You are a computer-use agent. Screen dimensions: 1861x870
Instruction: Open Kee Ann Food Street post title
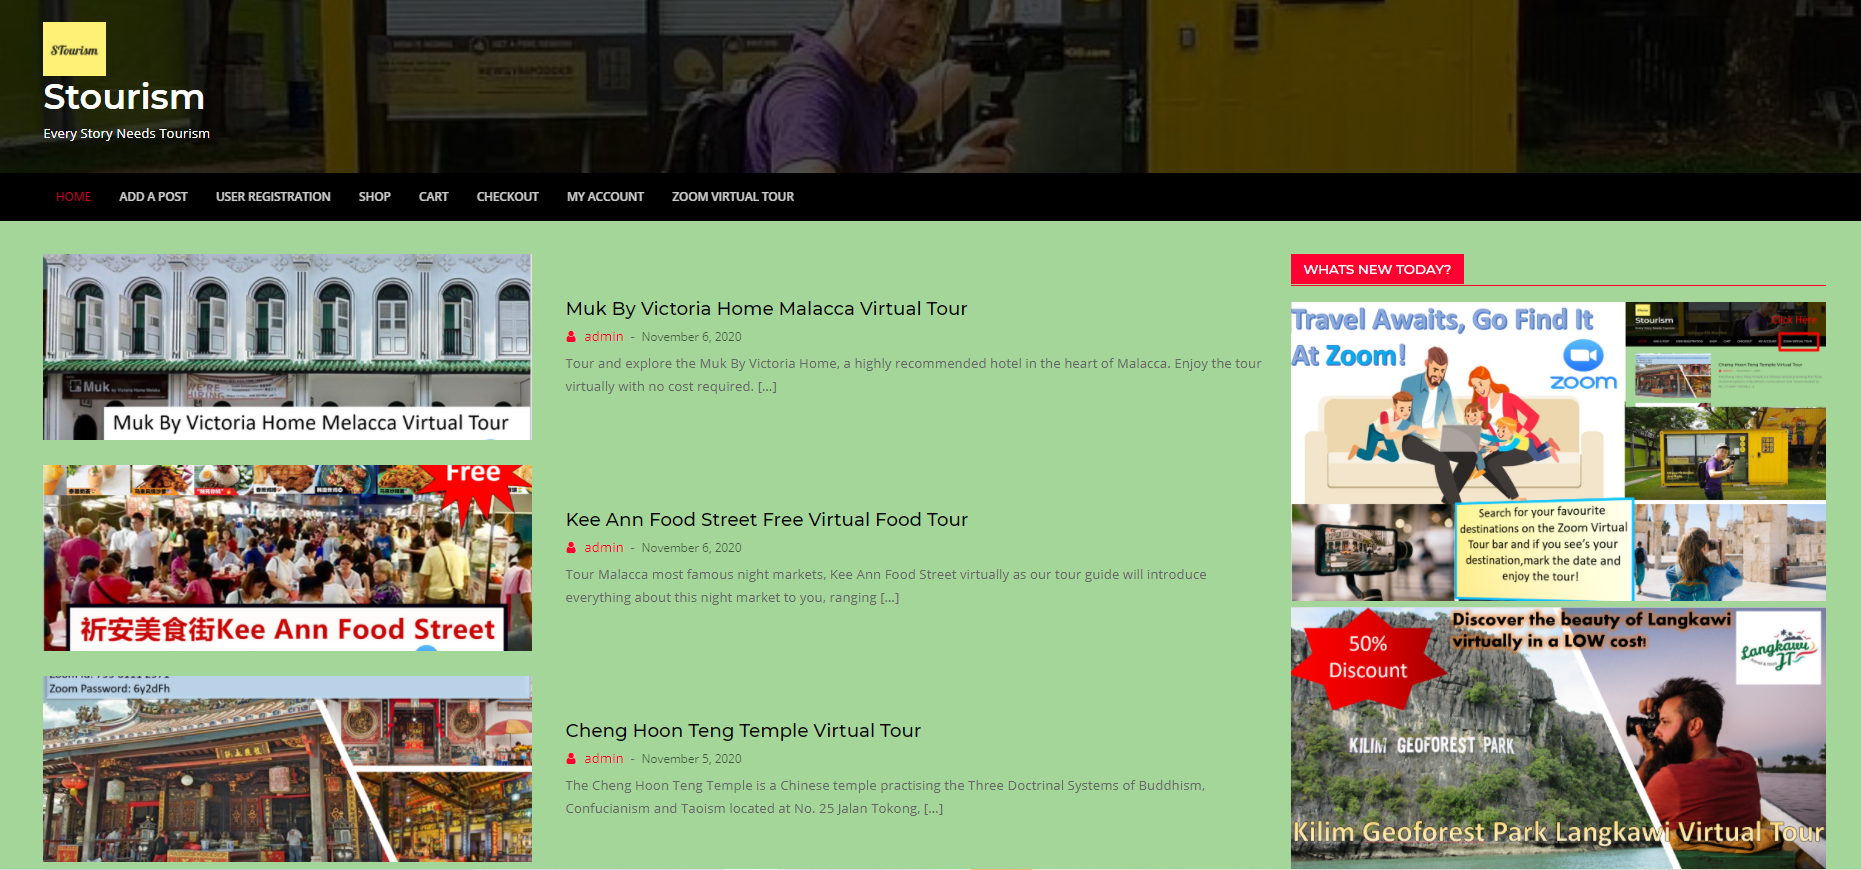point(766,520)
